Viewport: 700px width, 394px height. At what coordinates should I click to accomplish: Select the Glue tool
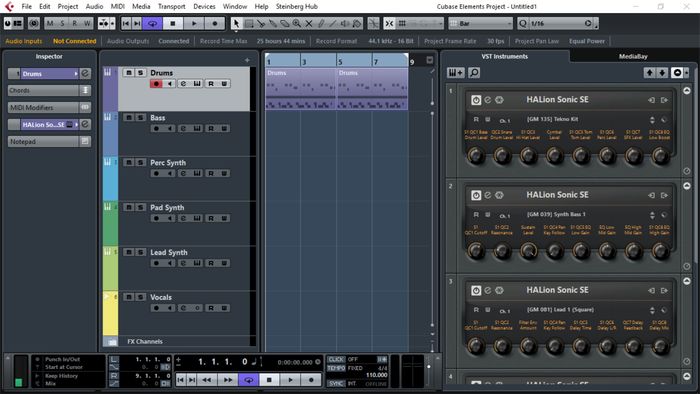[x=273, y=23]
